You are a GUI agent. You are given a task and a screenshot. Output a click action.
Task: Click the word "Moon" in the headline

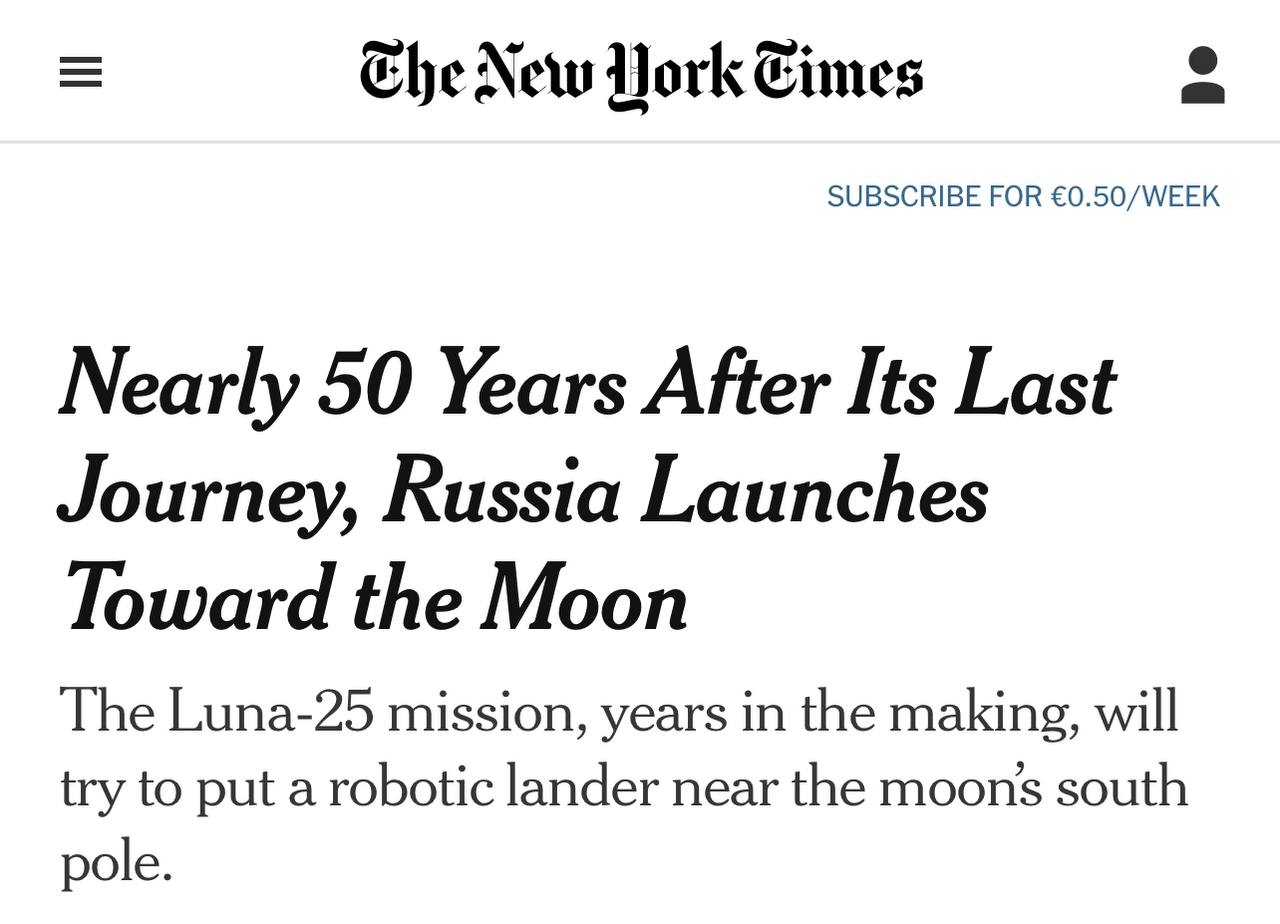coord(584,600)
